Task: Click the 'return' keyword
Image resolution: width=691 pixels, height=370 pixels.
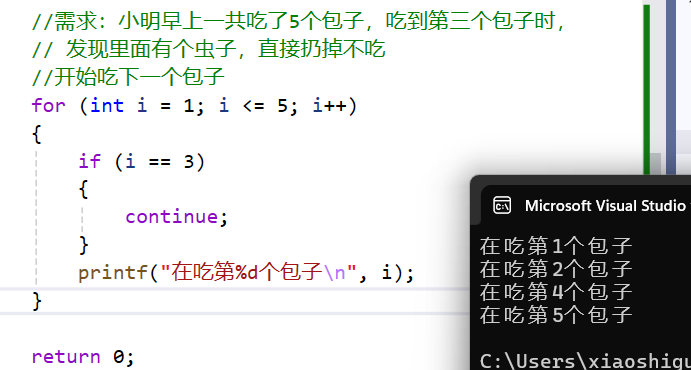Action: pyautogui.click(x=66, y=356)
